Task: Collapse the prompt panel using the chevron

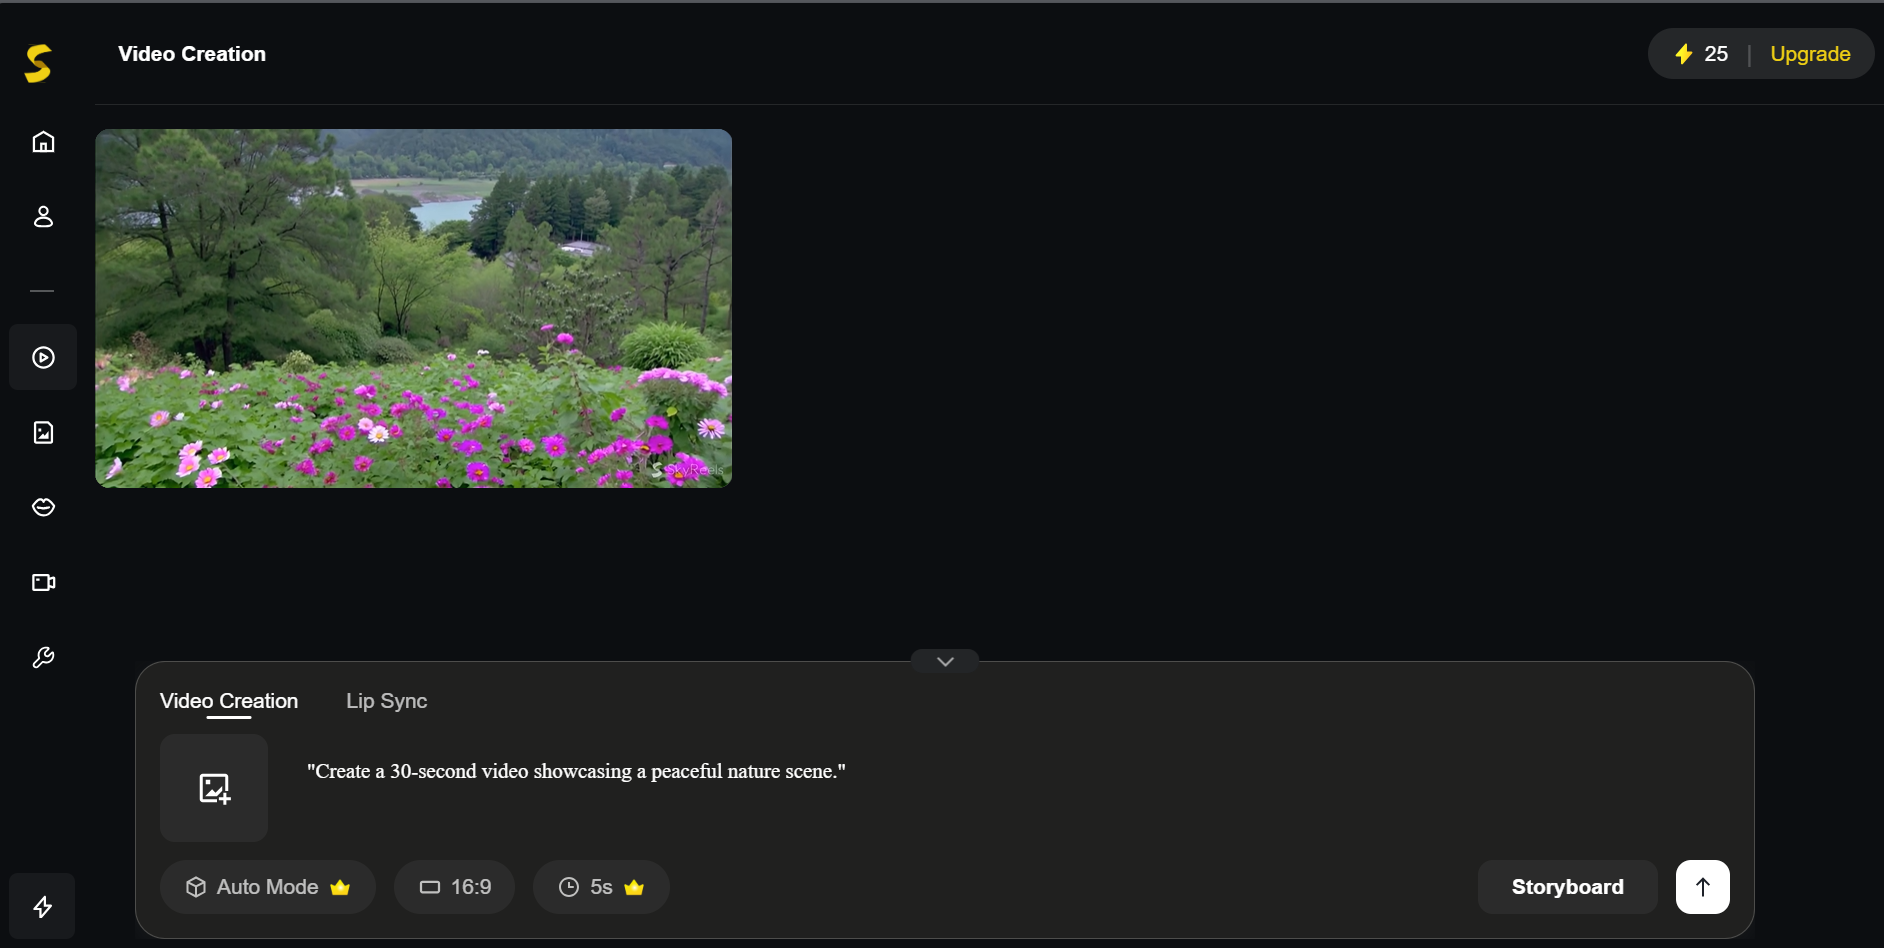Action: coord(944,661)
